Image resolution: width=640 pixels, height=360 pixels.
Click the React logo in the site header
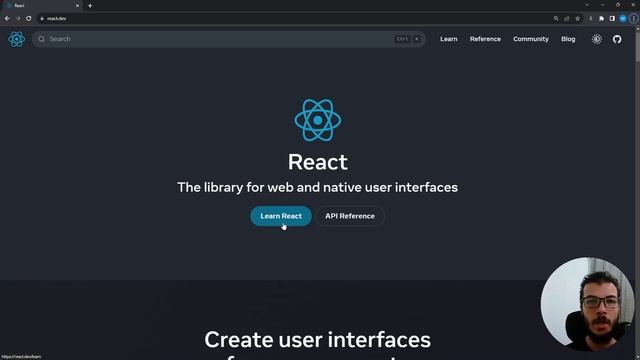[17, 39]
